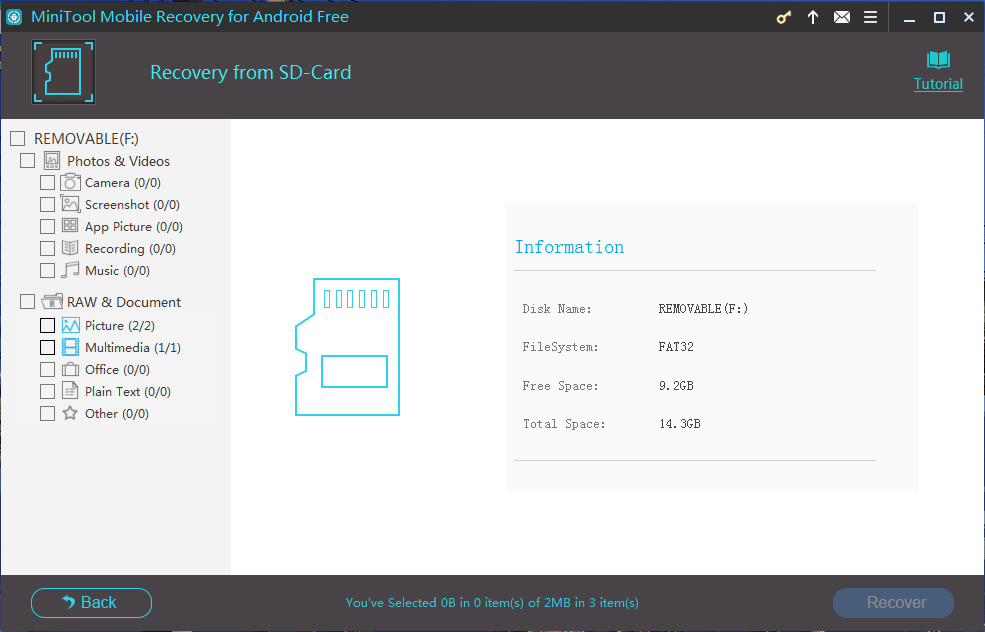985x632 pixels.
Task: Select the Photos & Videos tree label
Action: [118, 161]
